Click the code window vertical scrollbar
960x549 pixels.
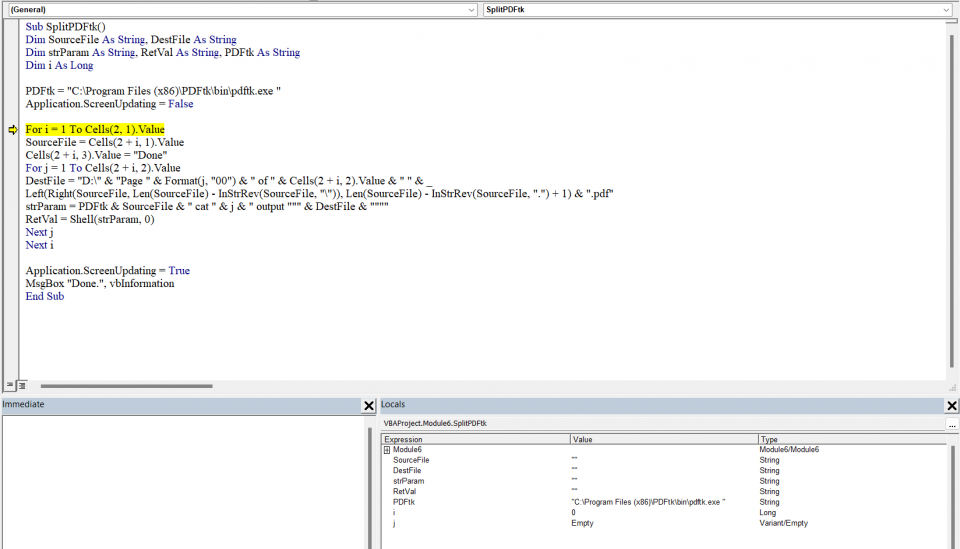[x=951, y=200]
